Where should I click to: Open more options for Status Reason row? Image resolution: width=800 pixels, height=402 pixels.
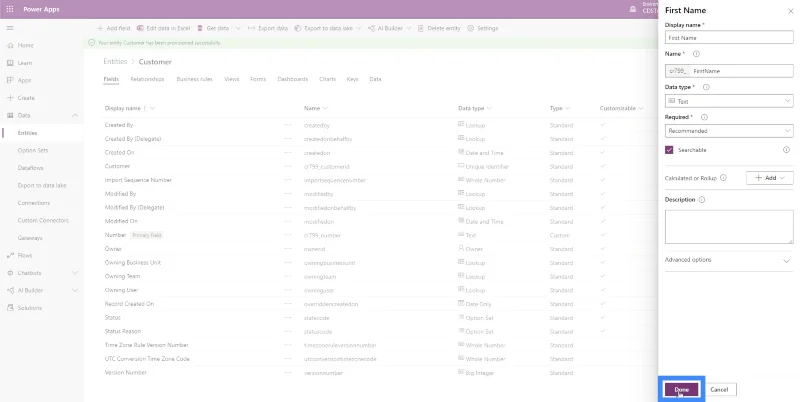(x=288, y=332)
